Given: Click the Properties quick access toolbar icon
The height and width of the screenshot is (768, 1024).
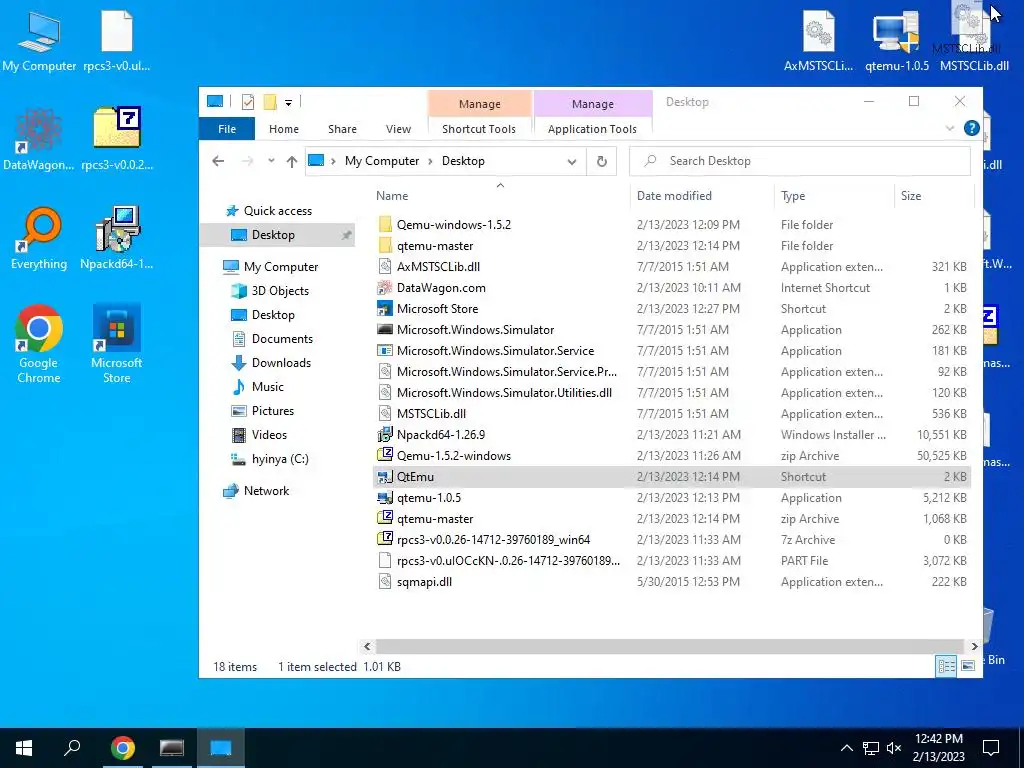Looking at the screenshot, I should tap(248, 102).
